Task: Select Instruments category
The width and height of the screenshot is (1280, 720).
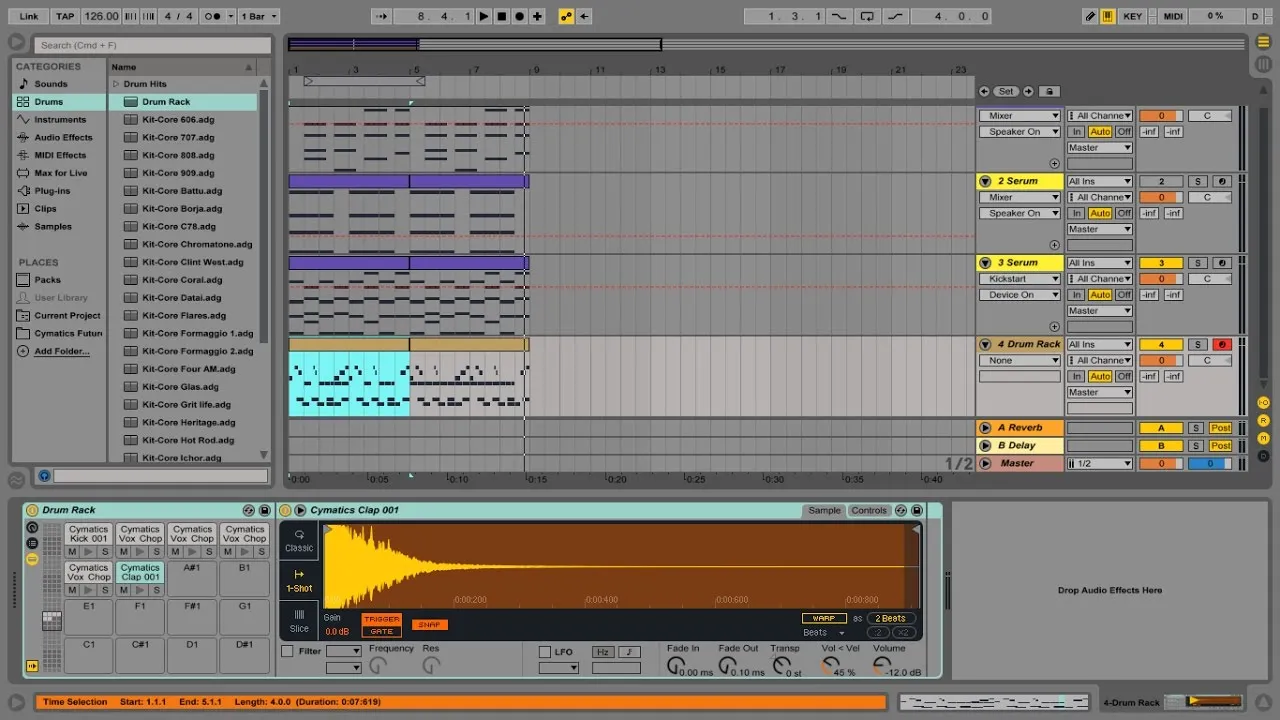Action: [x=60, y=120]
